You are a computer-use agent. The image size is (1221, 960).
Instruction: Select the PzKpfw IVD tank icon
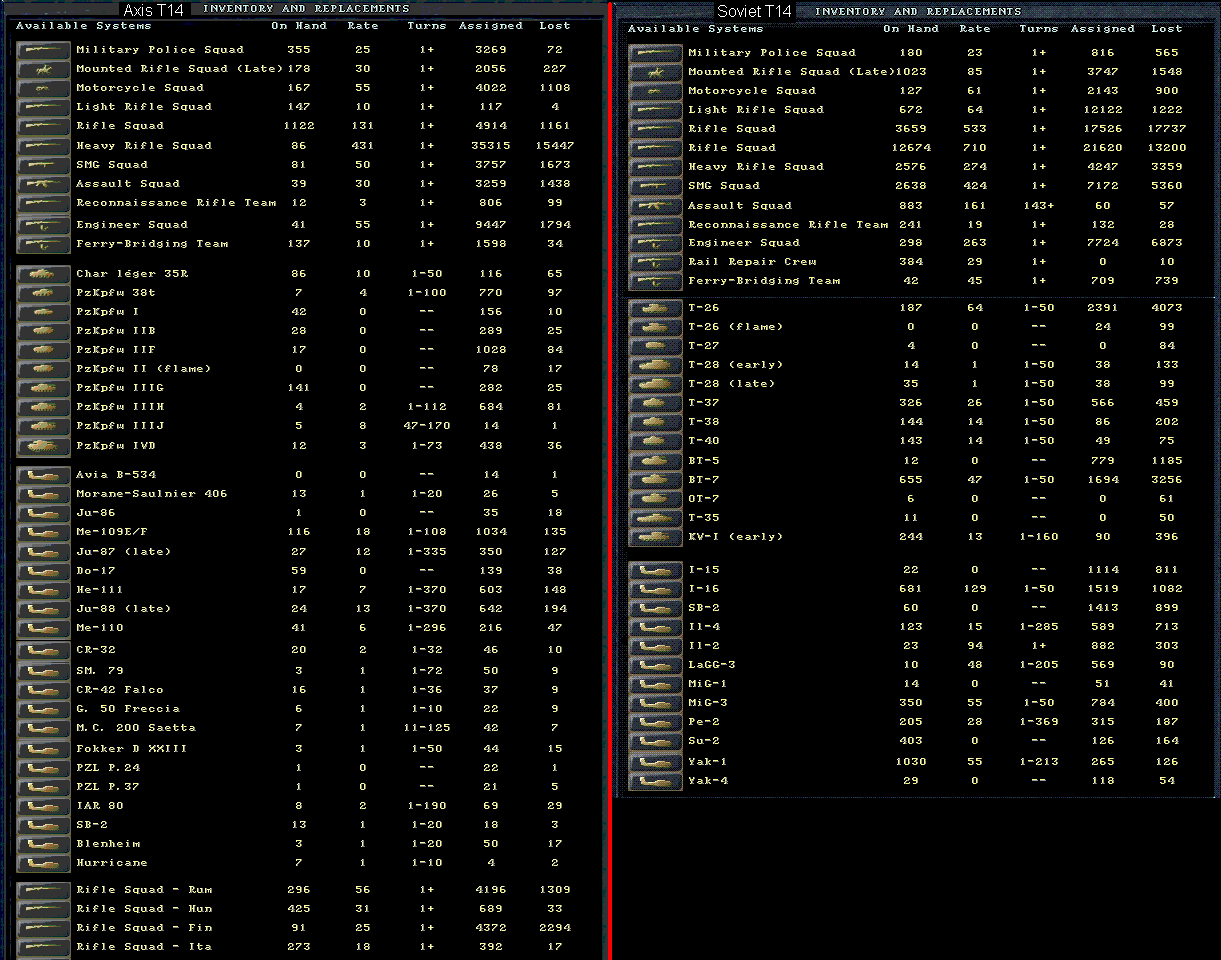(x=44, y=446)
